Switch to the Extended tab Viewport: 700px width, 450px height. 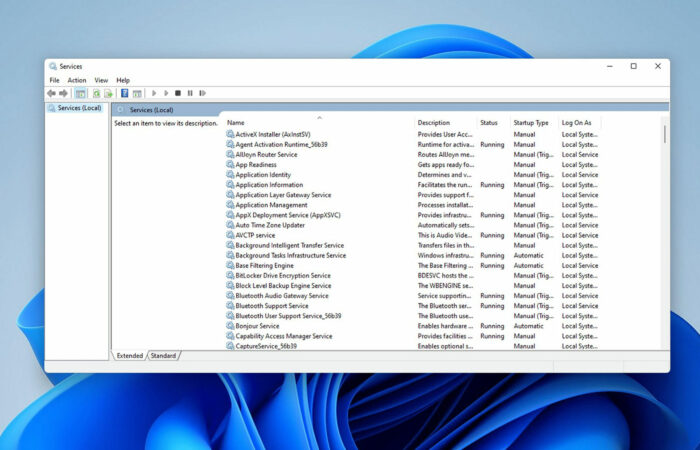point(129,356)
